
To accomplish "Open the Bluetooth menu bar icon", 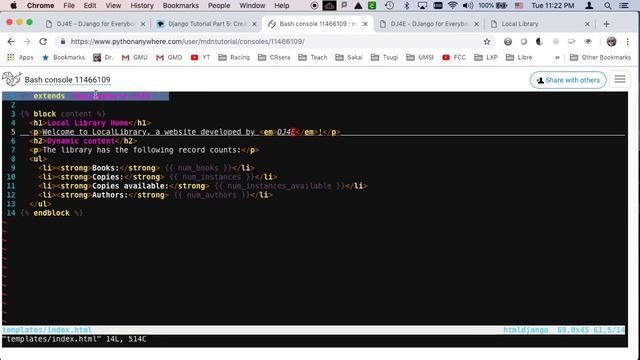I will tap(406, 6).
